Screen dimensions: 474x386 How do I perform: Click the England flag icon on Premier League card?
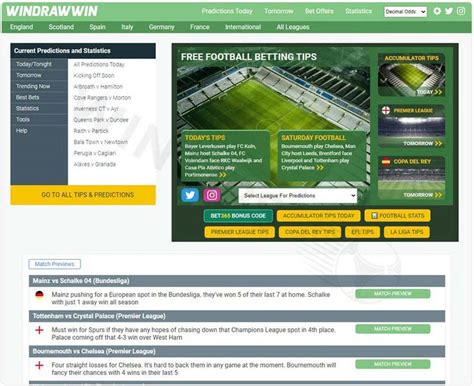click(386, 110)
